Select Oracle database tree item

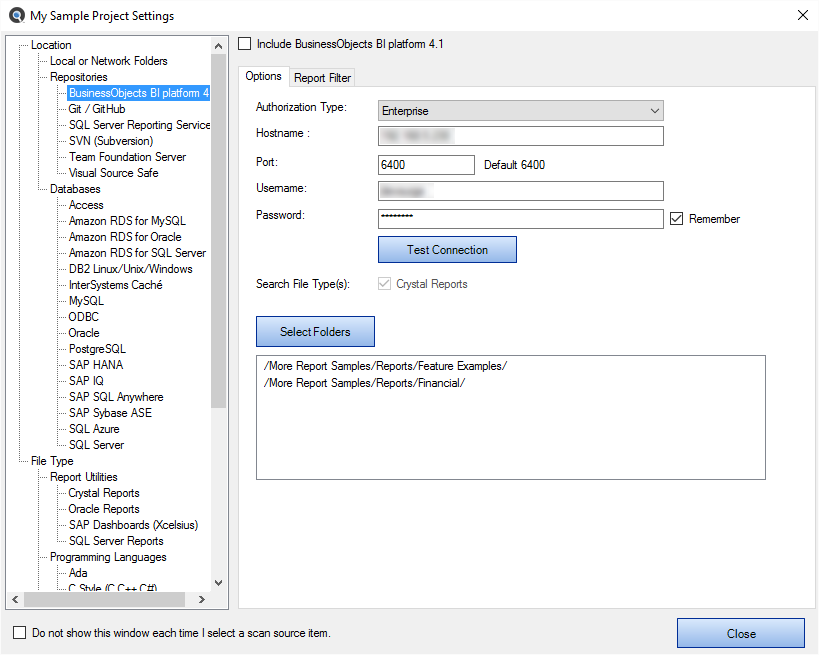tap(84, 333)
